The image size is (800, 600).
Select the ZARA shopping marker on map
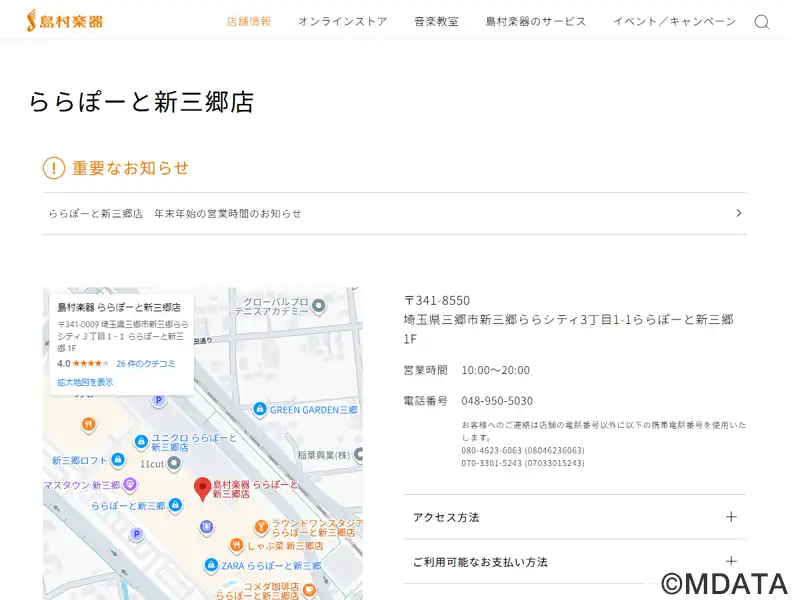pos(211,566)
